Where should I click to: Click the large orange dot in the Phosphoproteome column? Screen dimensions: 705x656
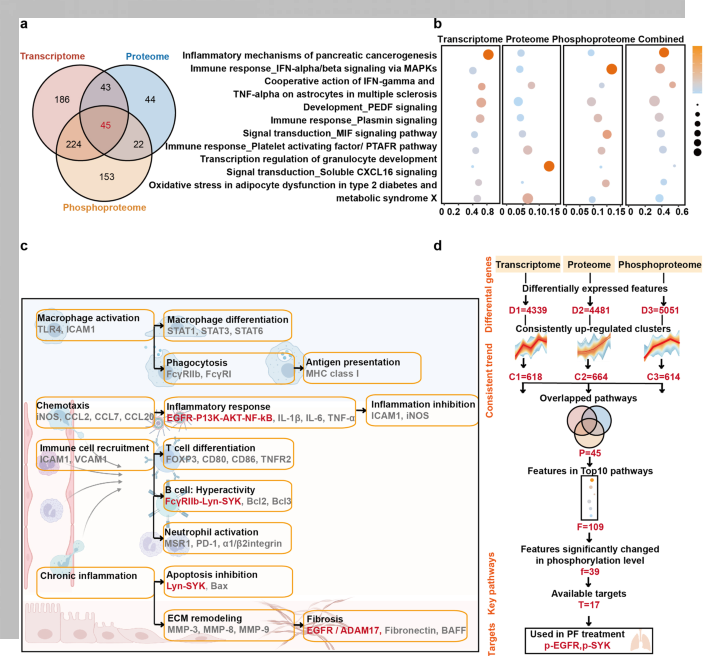coord(611,69)
